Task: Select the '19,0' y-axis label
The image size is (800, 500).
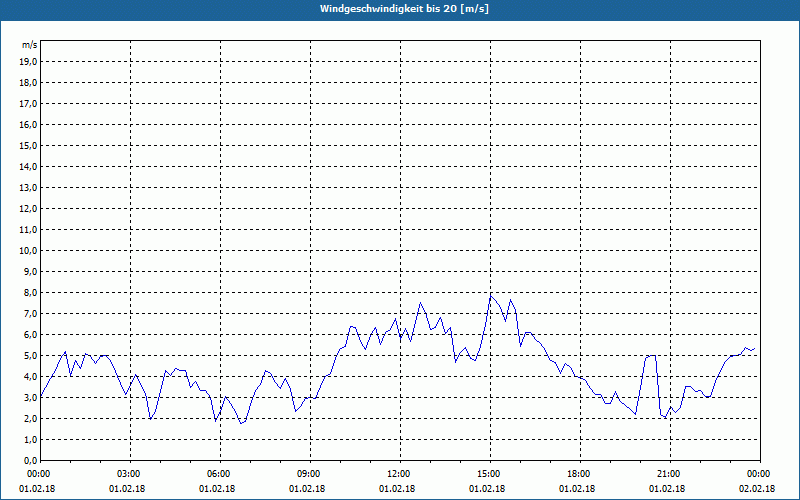Action: click(29, 62)
